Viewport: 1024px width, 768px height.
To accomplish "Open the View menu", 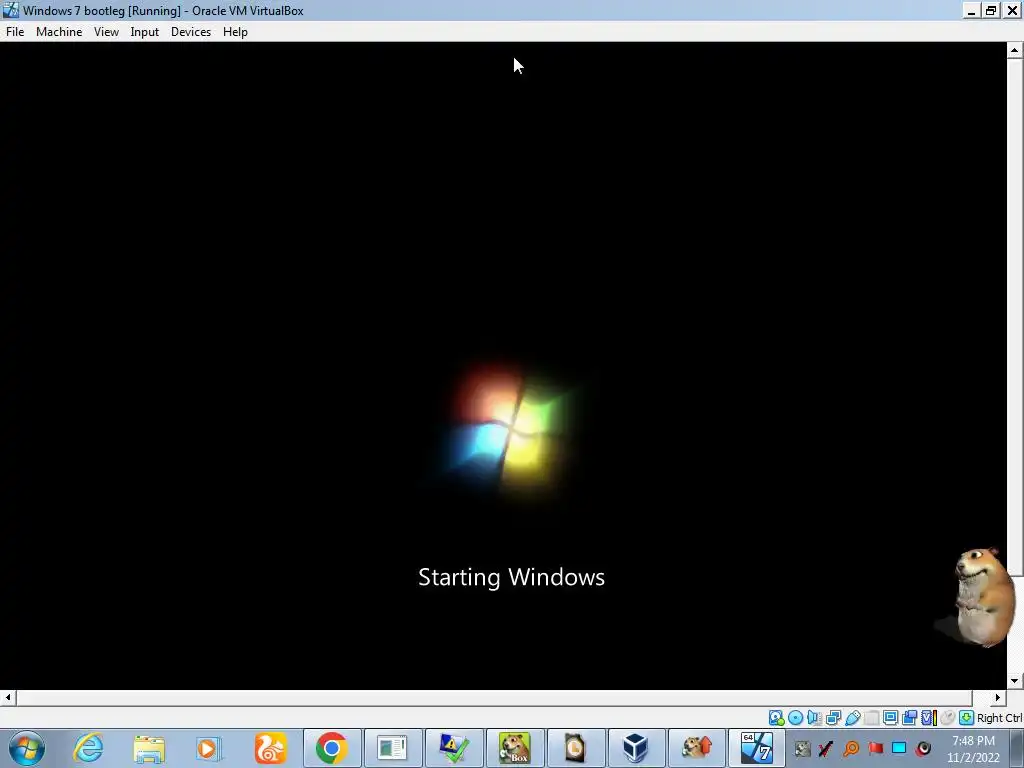I will pos(106,32).
